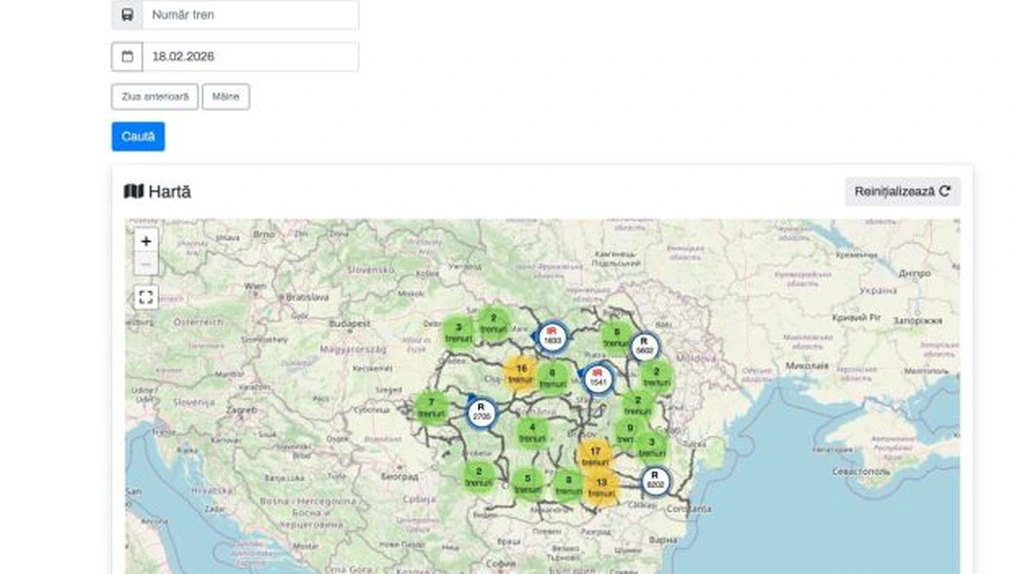Select the IR 1541 train marker
The width and height of the screenshot is (1020, 574).
pos(598,378)
